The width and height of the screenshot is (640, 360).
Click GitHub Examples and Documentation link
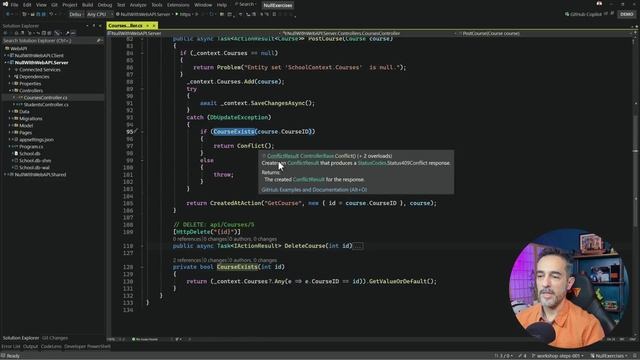coord(314,190)
